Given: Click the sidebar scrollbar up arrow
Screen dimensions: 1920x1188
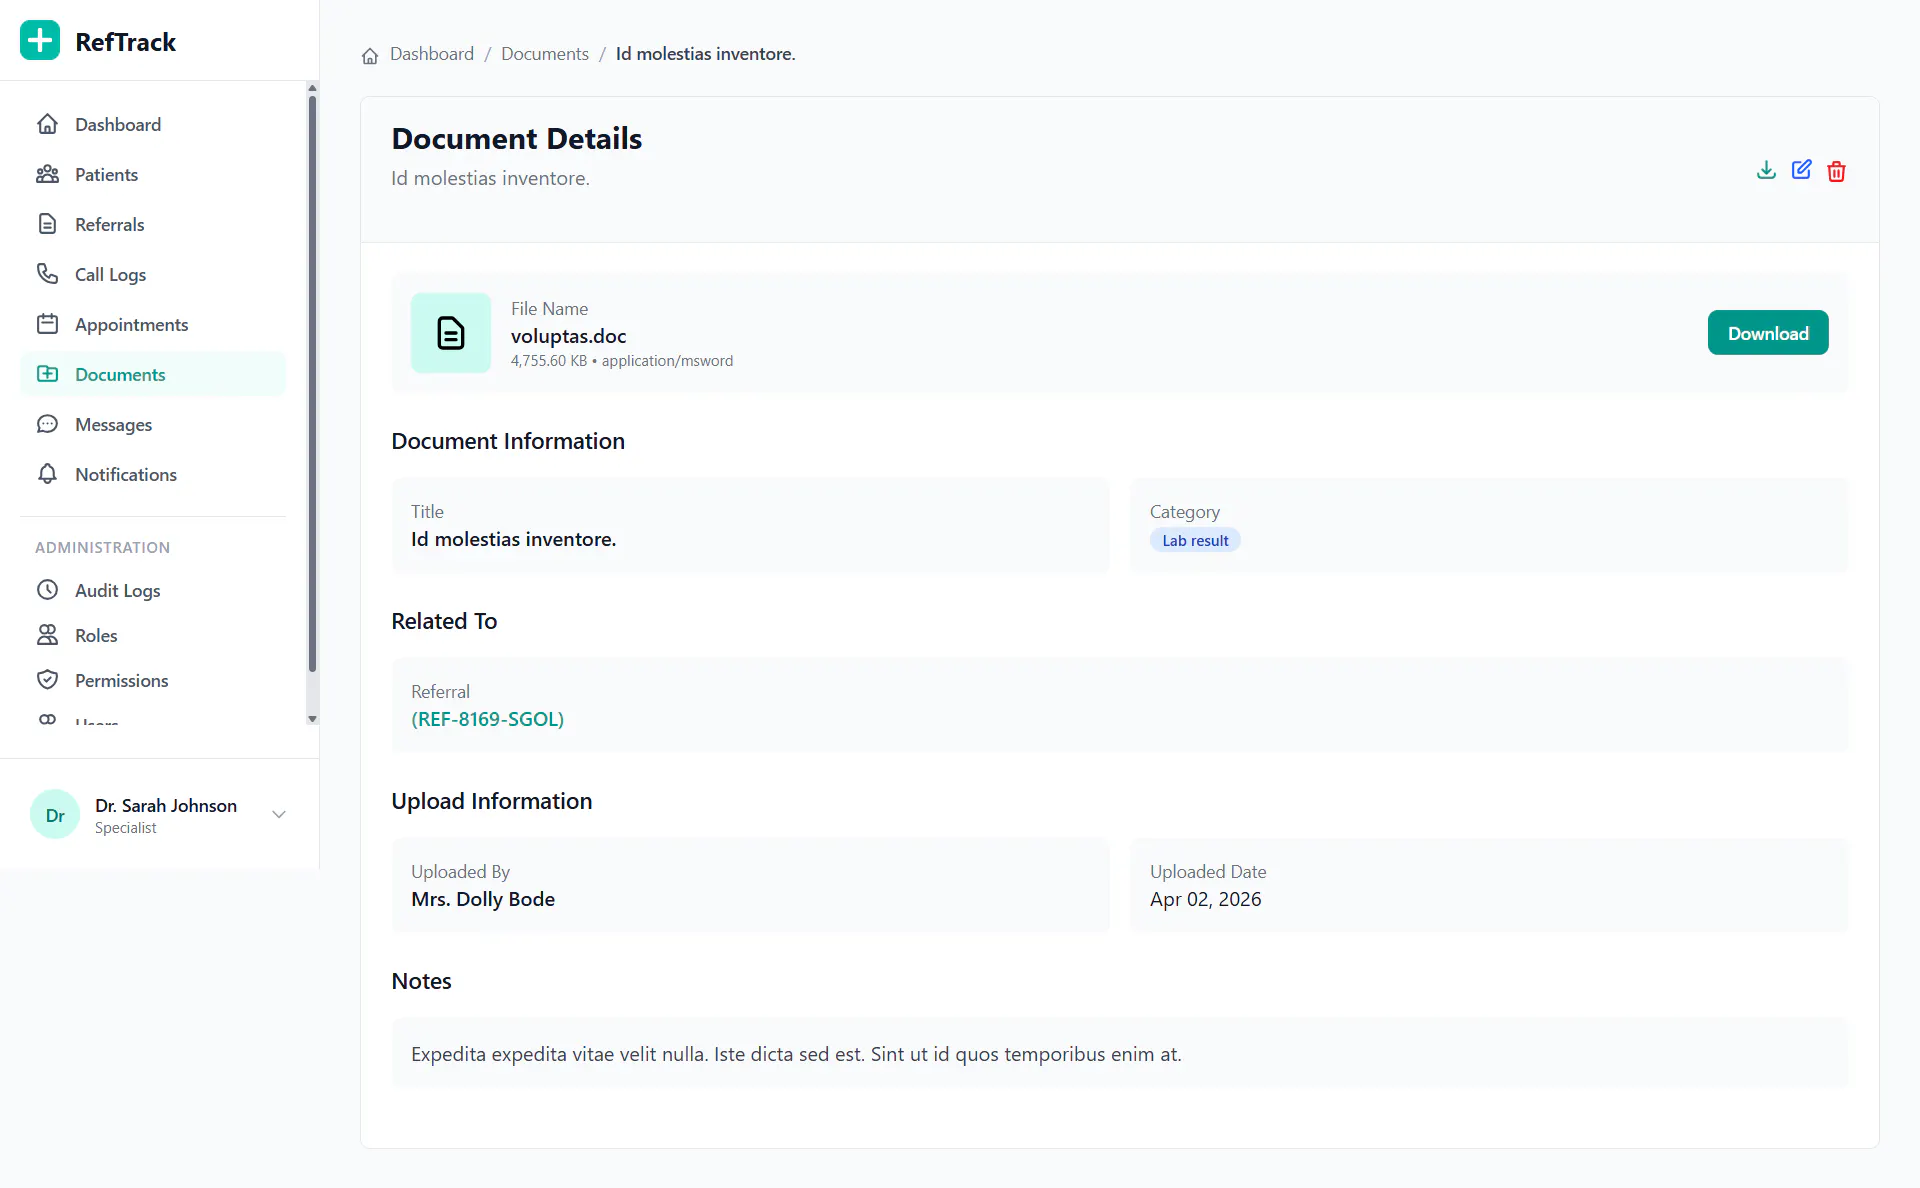Looking at the screenshot, I should pos(312,88).
